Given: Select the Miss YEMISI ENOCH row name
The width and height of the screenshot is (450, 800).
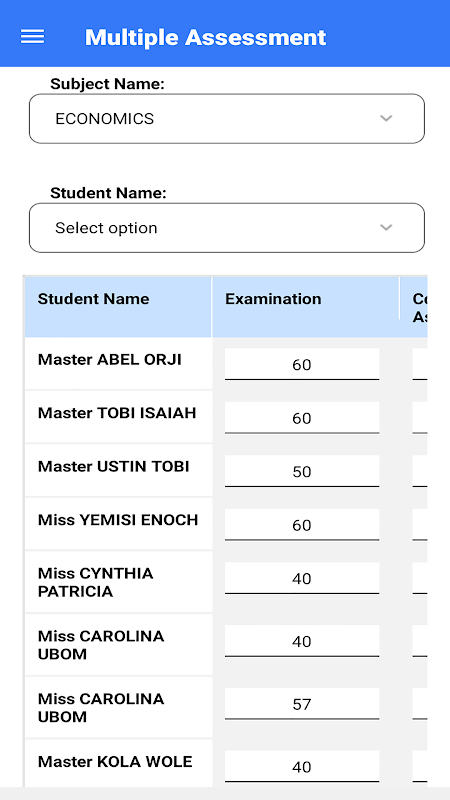Looking at the screenshot, I should tap(118, 520).
